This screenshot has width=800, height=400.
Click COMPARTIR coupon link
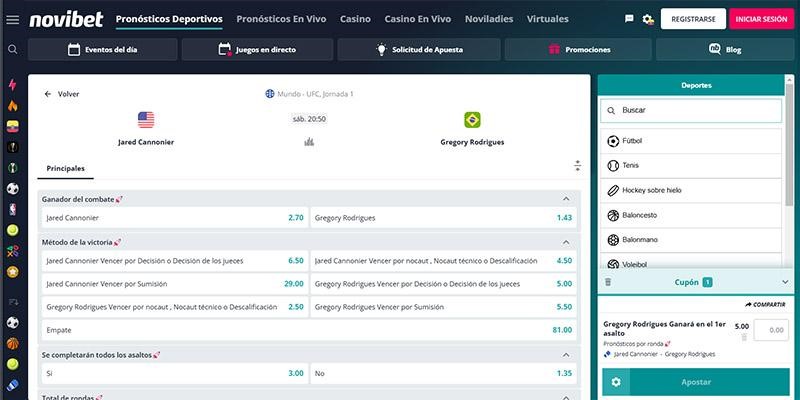click(x=765, y=305)
